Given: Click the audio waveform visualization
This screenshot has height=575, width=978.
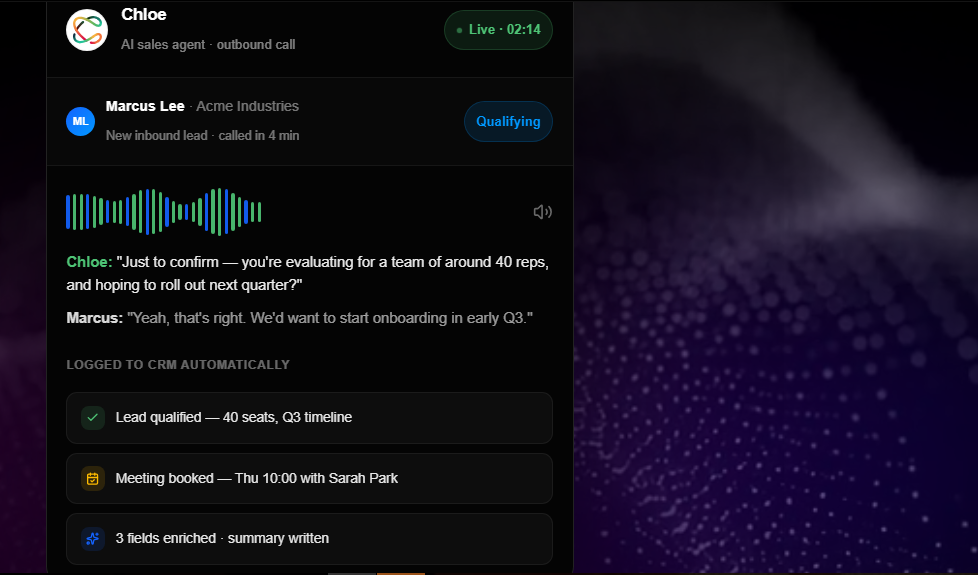Looking at the screenshot, I should [x=163, y=212].
